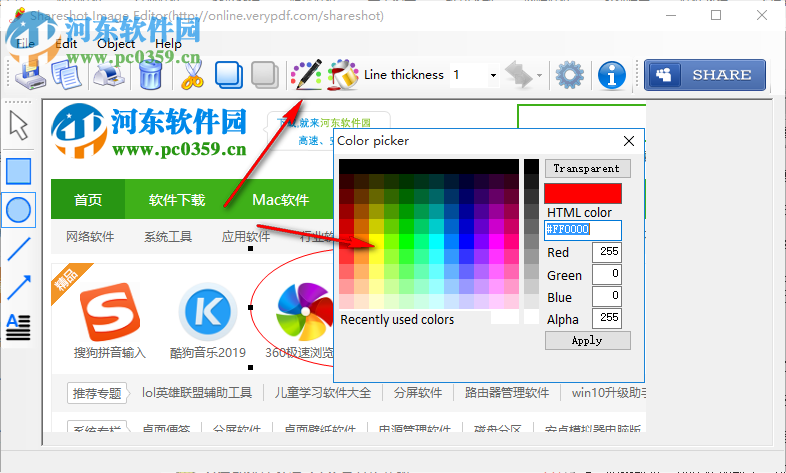
Task: Click the scissors cut icon
Action: [x=192, y=75]
